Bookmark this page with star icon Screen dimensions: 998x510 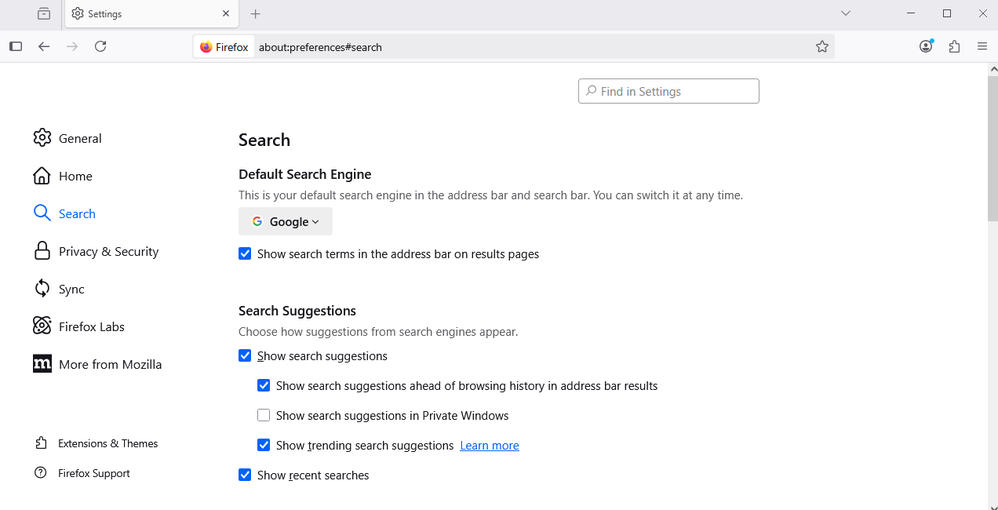click(x=822, y=47)
